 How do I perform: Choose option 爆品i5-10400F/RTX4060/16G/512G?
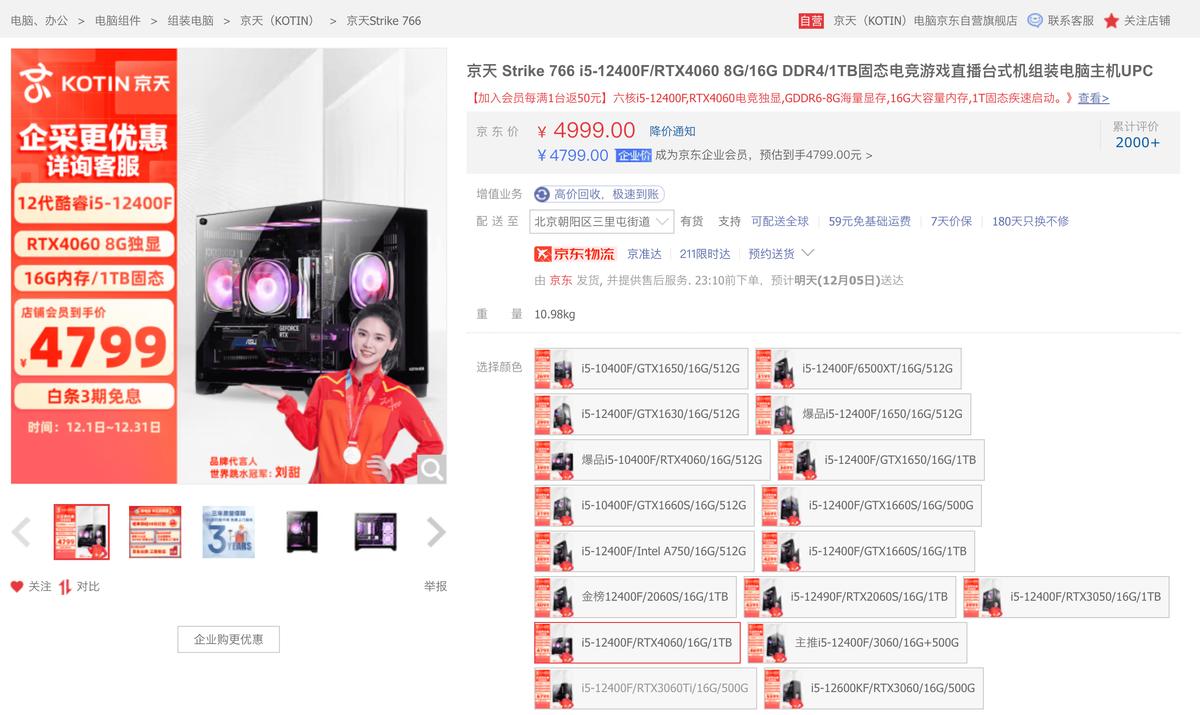pos(652,460)
